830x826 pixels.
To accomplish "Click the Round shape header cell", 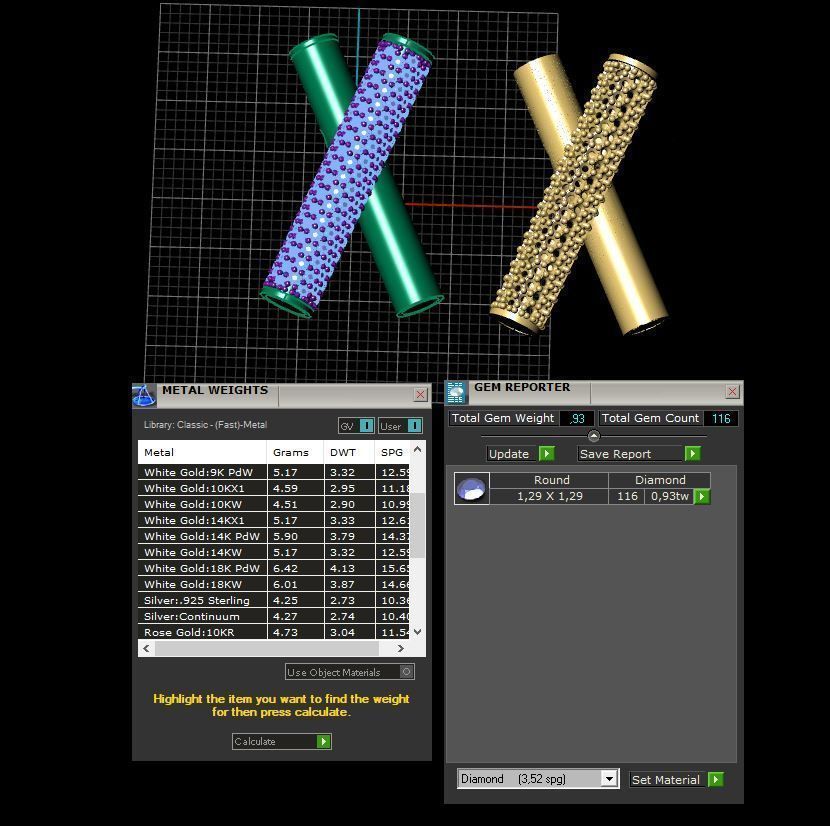I will [549, 480].
